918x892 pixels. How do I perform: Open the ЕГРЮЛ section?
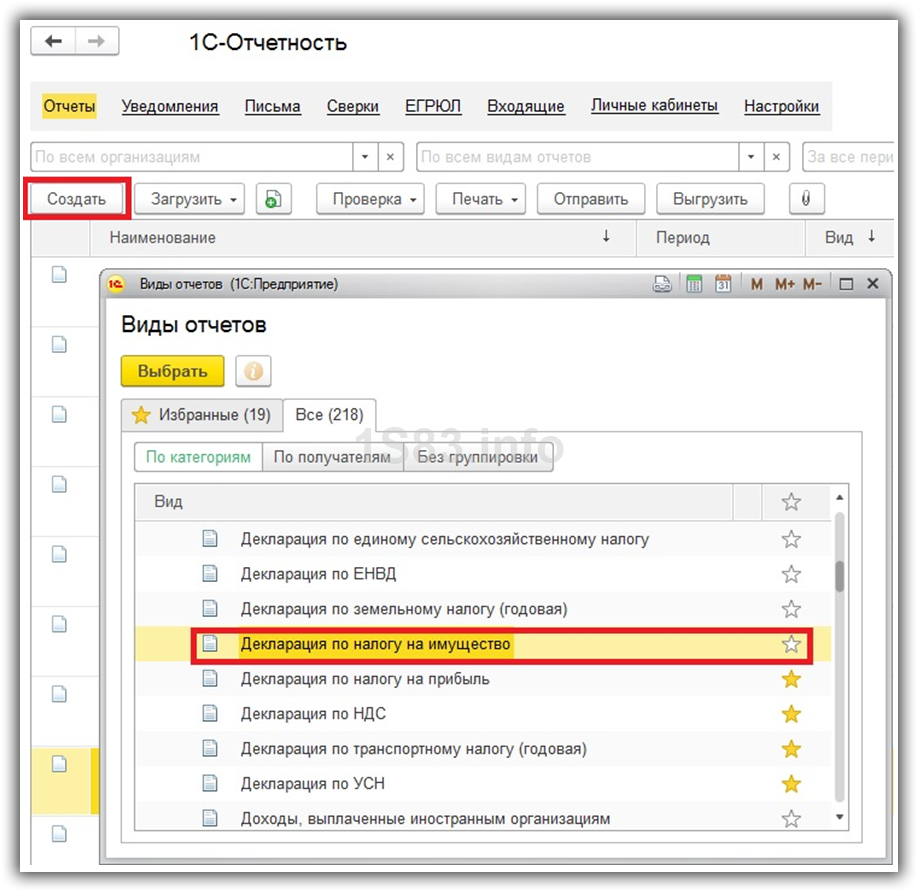[433, 106]
